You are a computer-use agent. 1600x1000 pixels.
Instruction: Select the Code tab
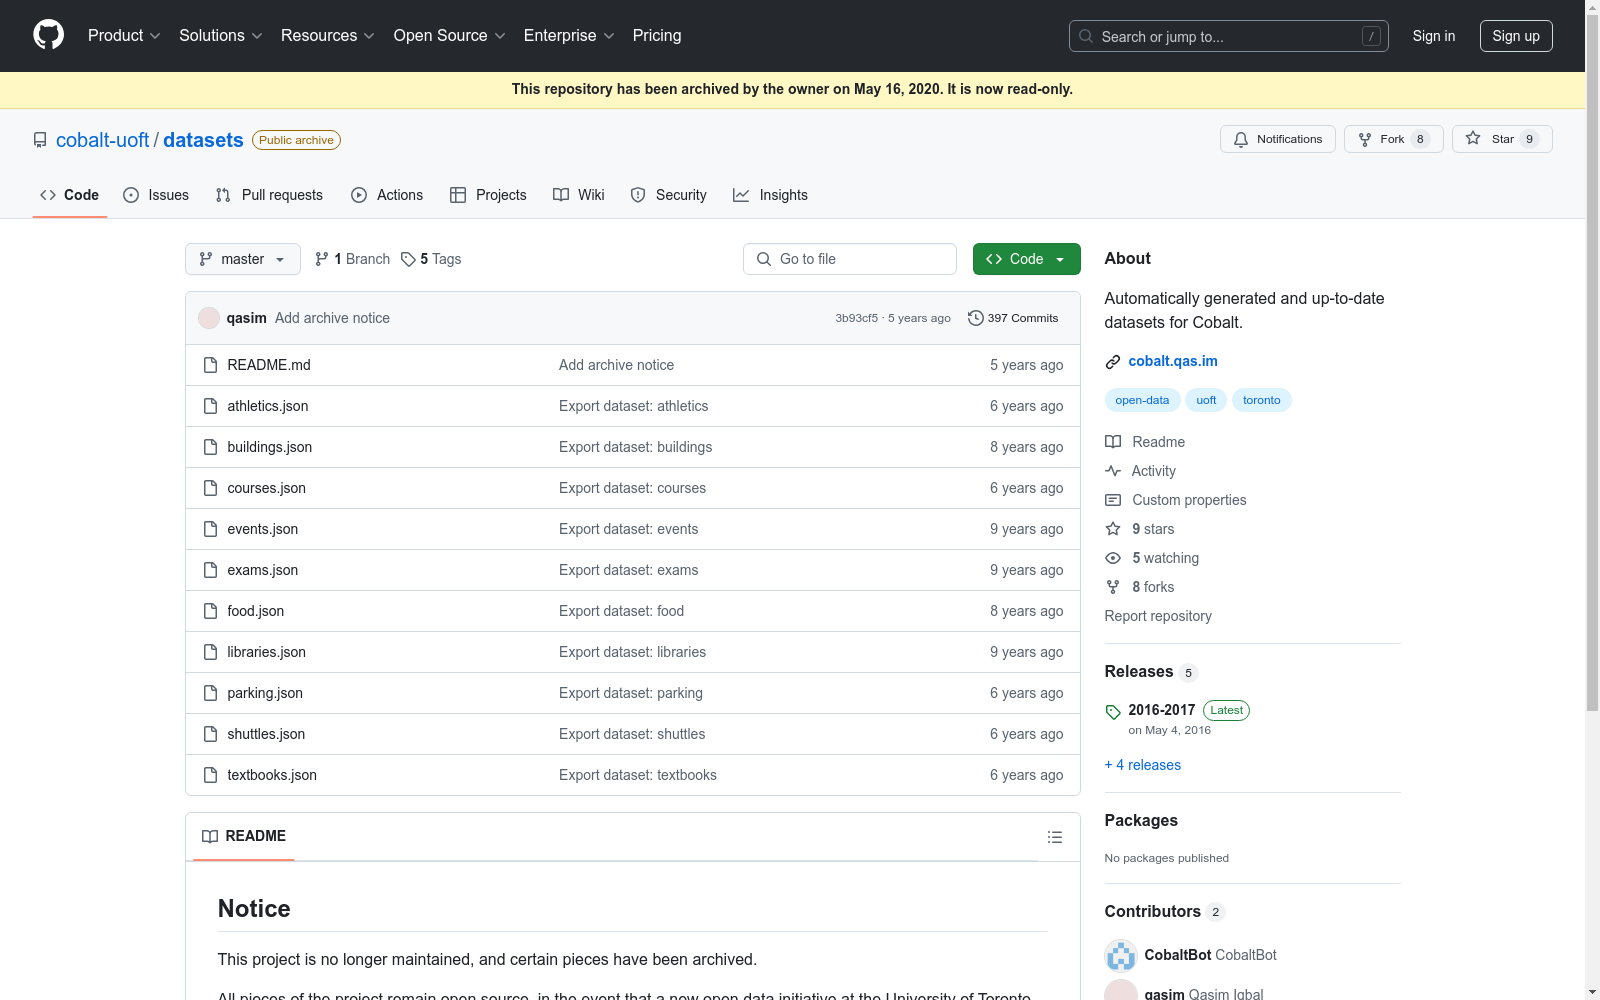pos(70,195)
